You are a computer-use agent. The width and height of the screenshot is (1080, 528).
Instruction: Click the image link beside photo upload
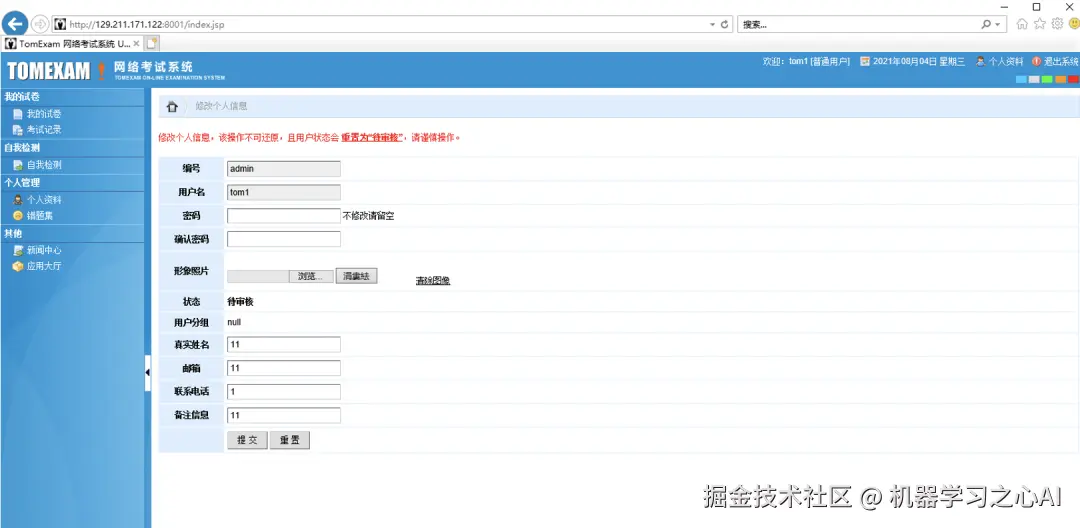click(433, 281)
